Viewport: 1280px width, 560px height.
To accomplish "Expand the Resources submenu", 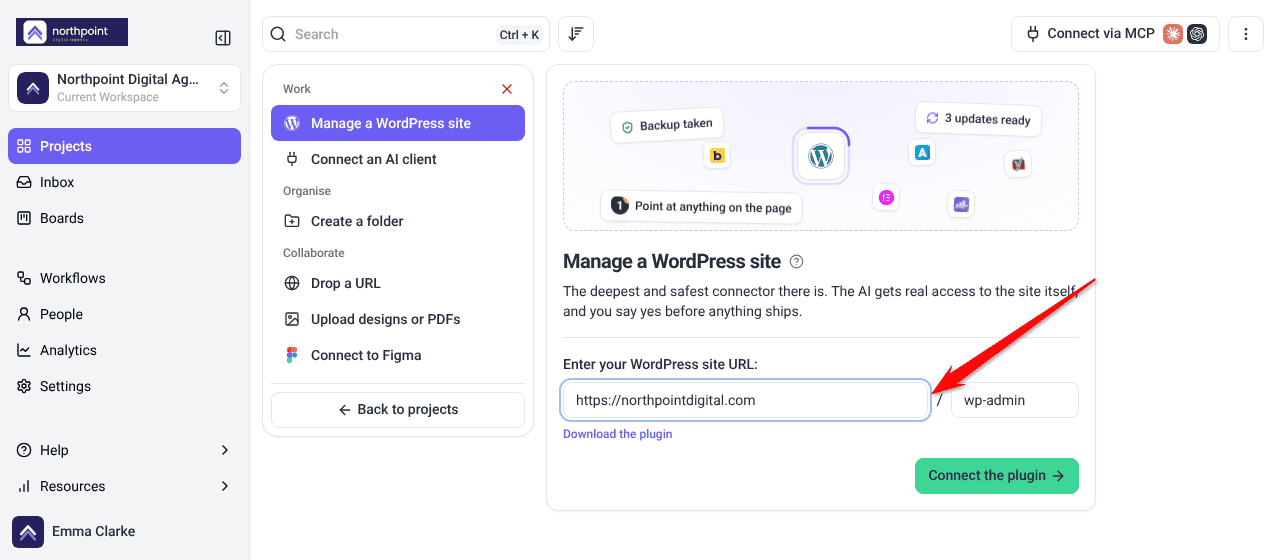I will (x=124, y=486).
